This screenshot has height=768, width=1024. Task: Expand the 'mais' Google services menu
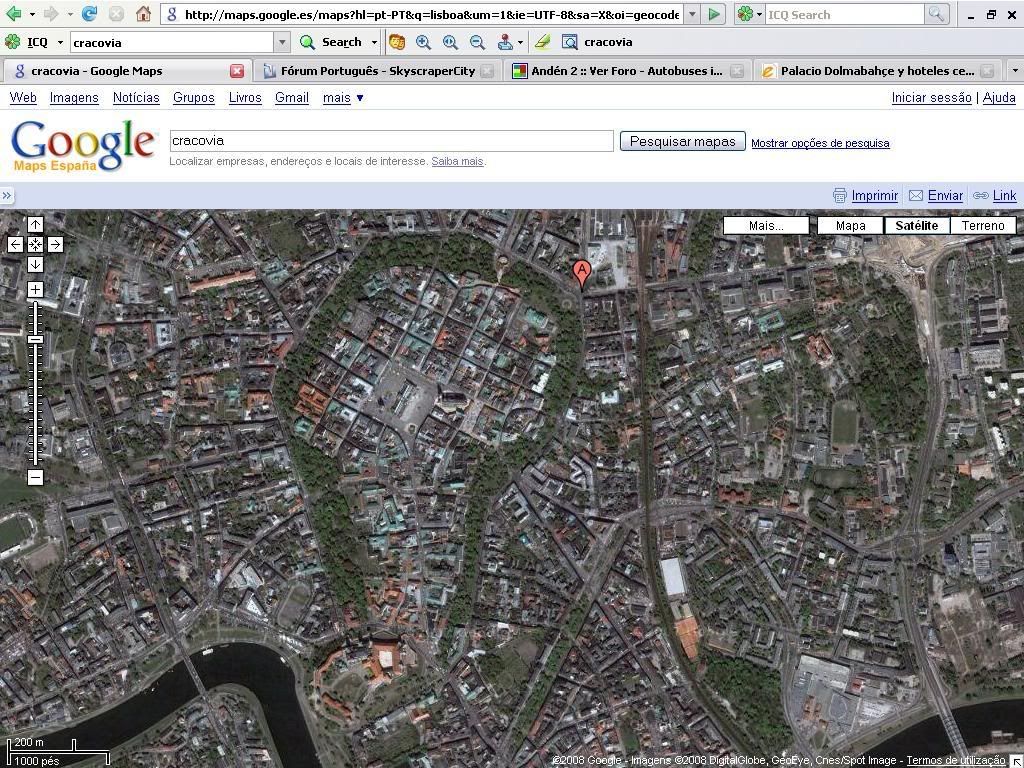point(343,98)
